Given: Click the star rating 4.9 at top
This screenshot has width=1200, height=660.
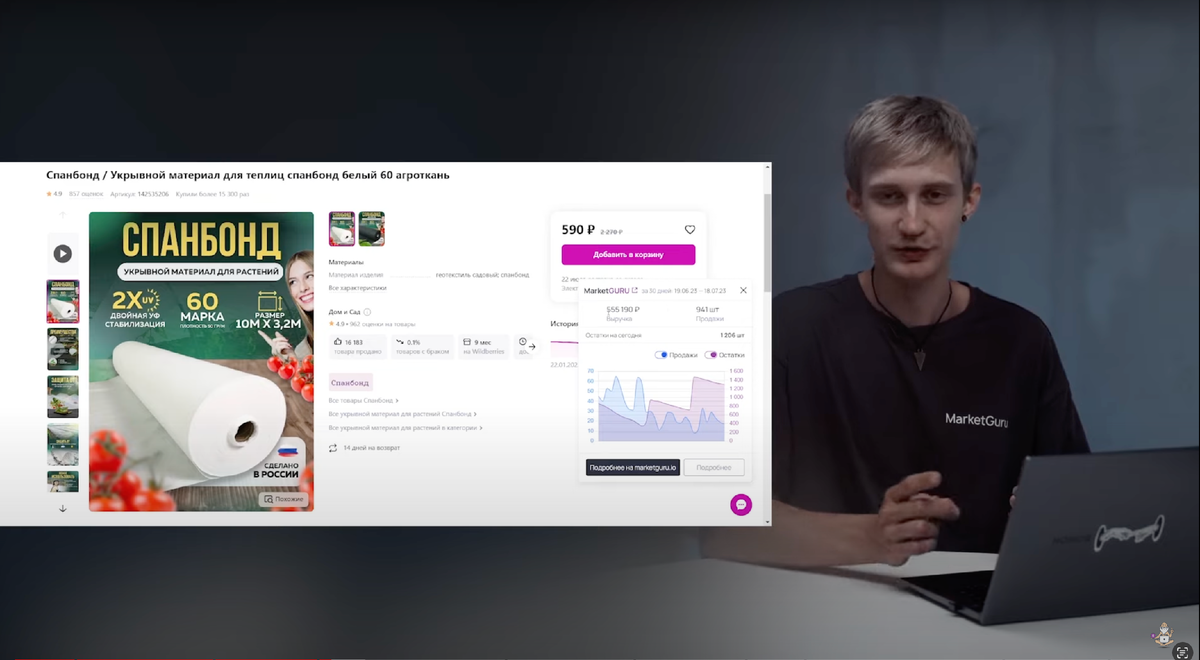Looking at the screenshot, I should pos(54,193).
